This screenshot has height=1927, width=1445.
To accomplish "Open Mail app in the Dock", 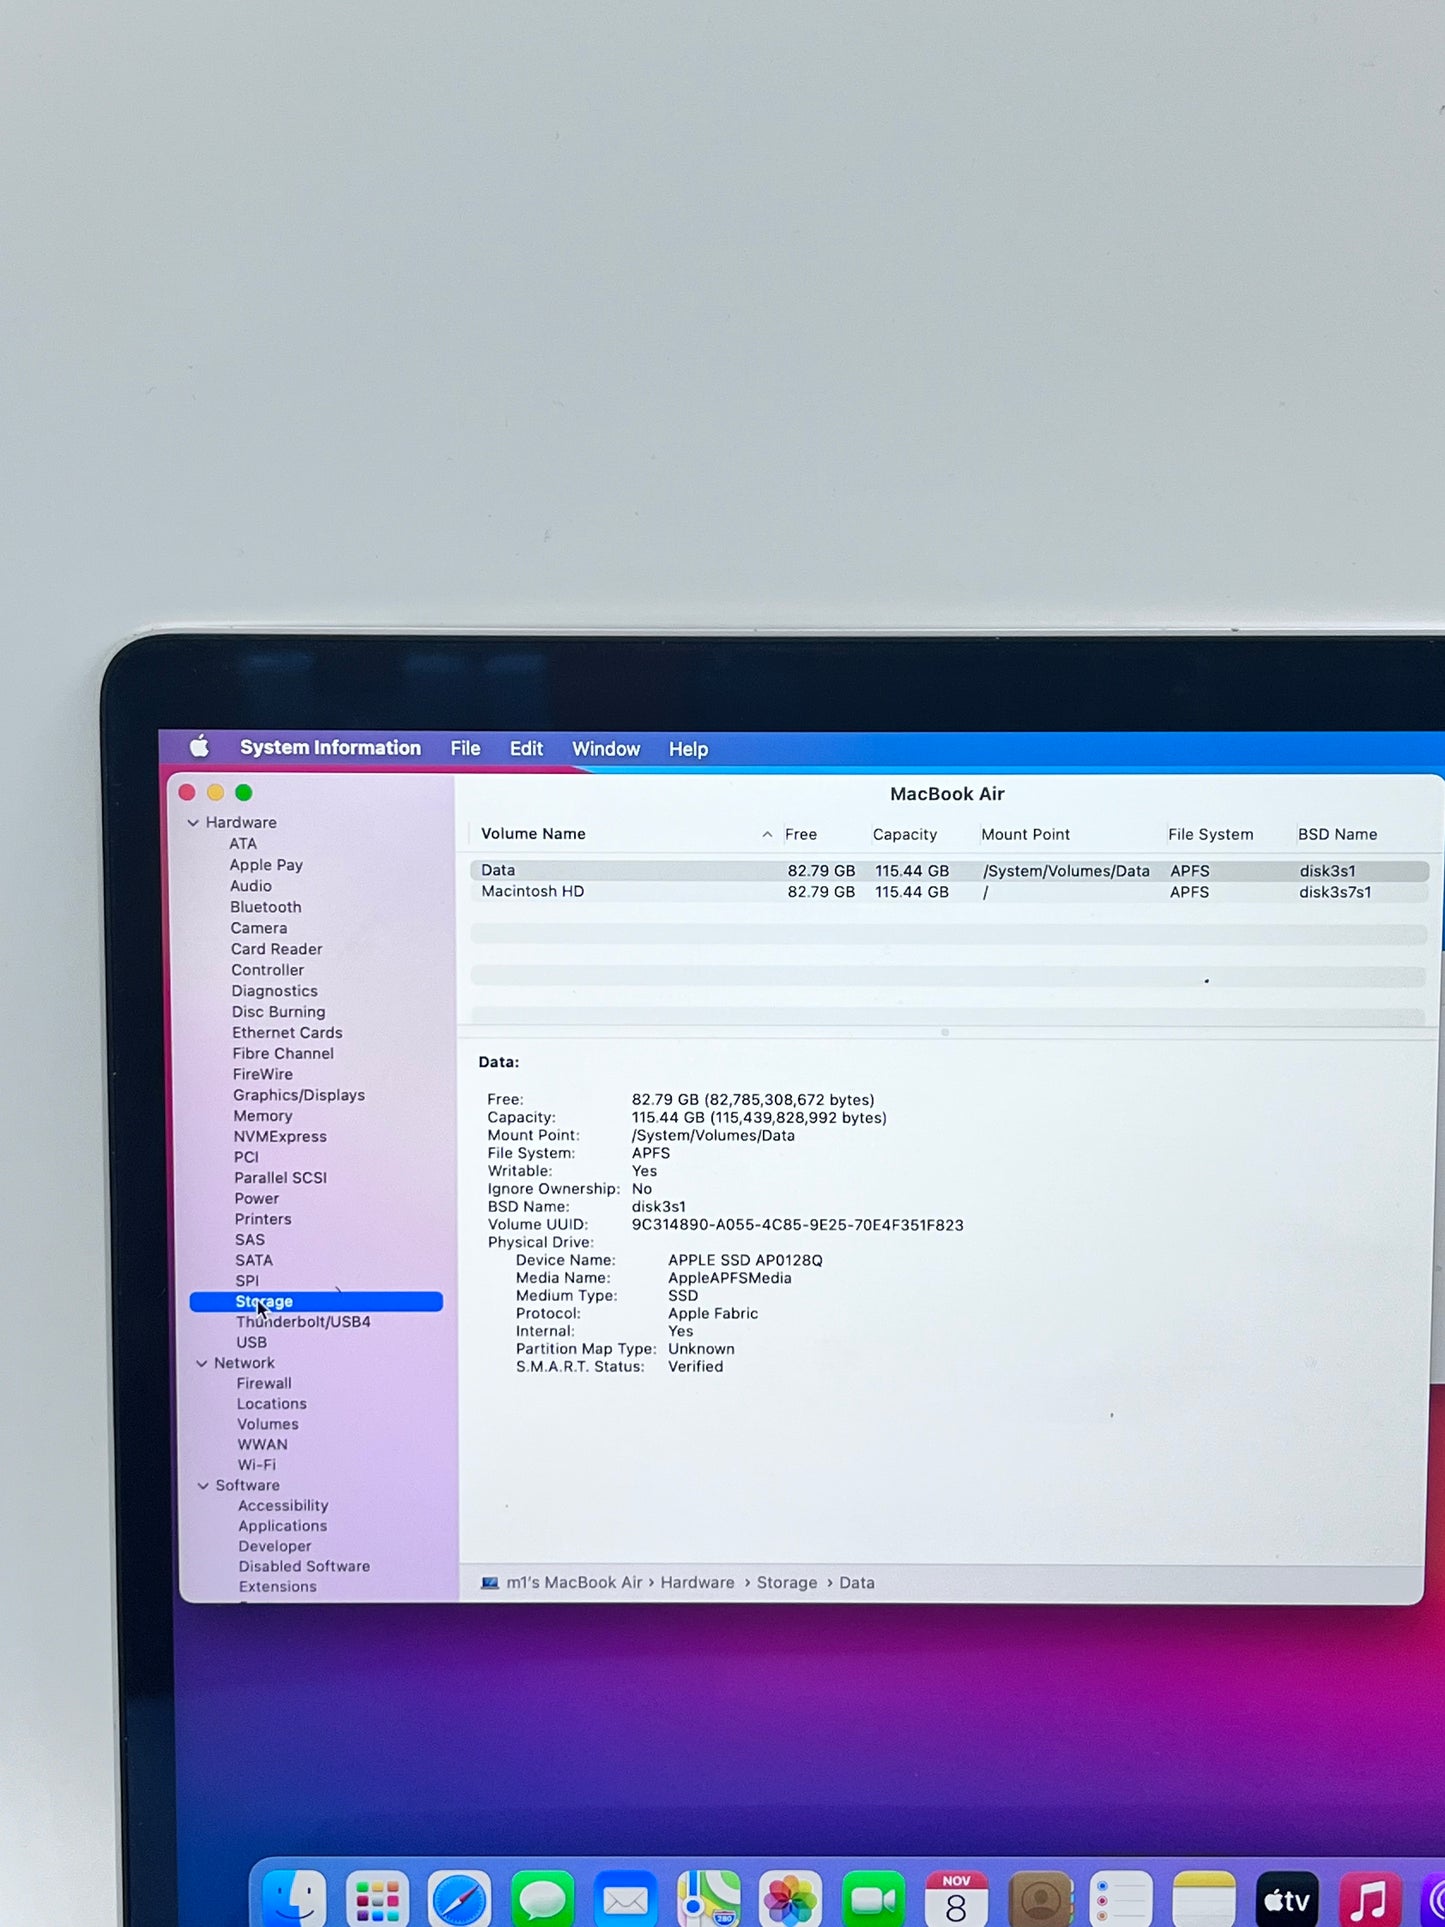I will pyautogui.click(x=625, y=1898).
